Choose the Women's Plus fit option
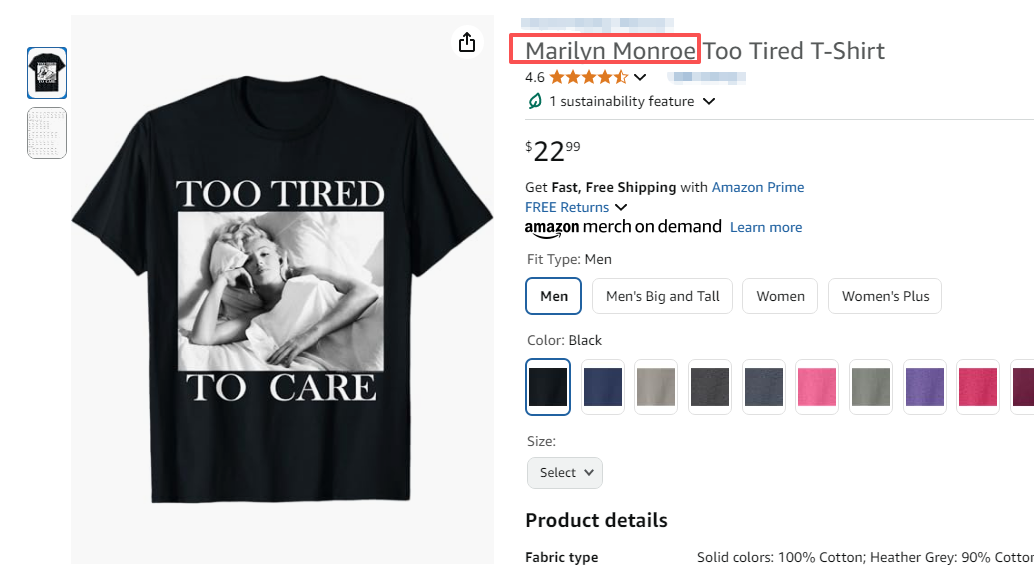 coord(885,296)
